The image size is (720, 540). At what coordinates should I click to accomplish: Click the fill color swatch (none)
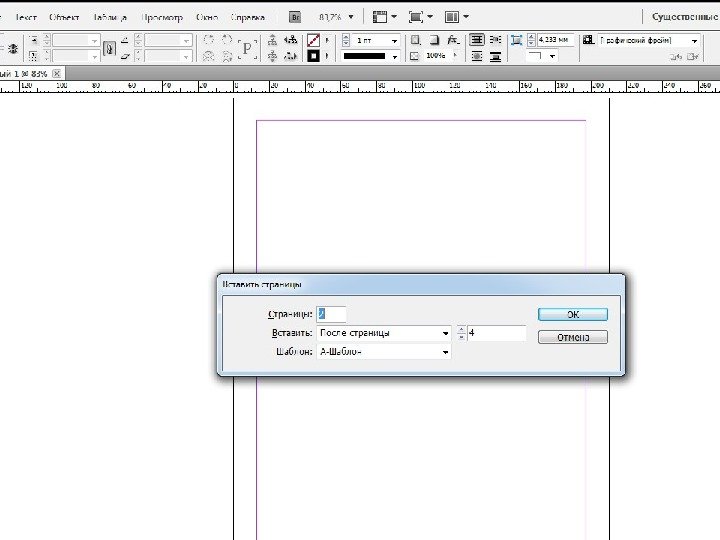(313, 40)
